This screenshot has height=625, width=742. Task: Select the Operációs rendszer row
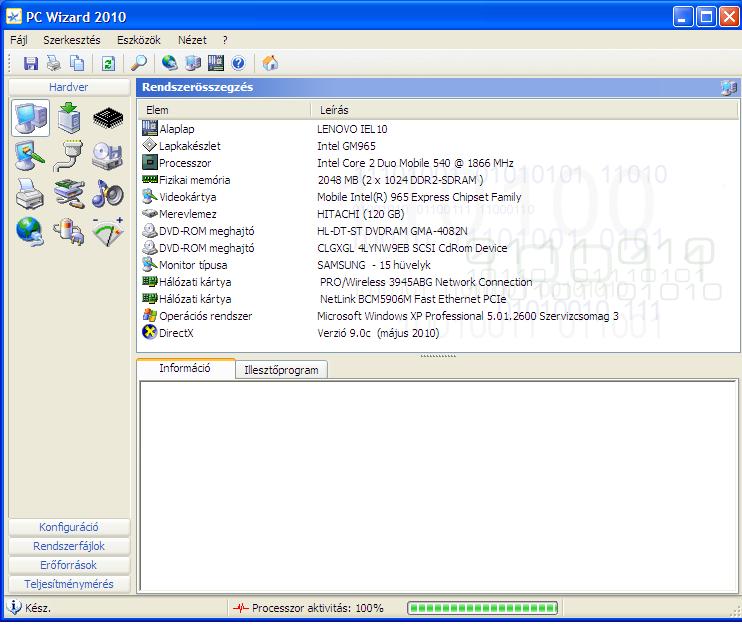click(x=438, y=316)
